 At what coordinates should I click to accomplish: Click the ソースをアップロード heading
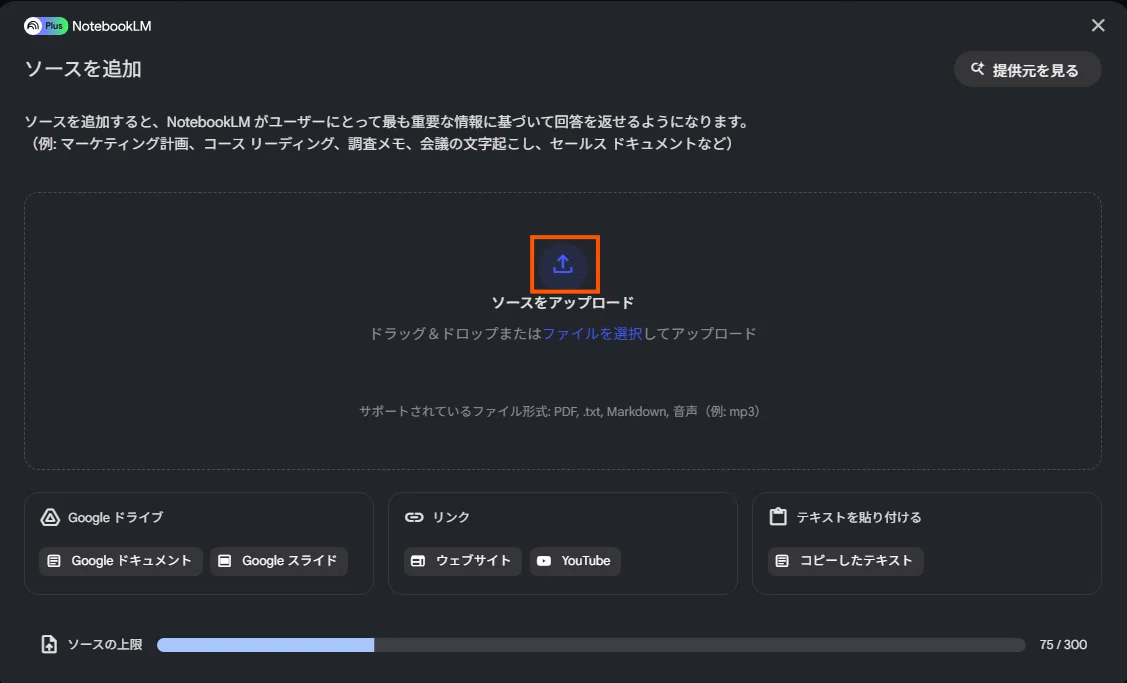(563, 303)
